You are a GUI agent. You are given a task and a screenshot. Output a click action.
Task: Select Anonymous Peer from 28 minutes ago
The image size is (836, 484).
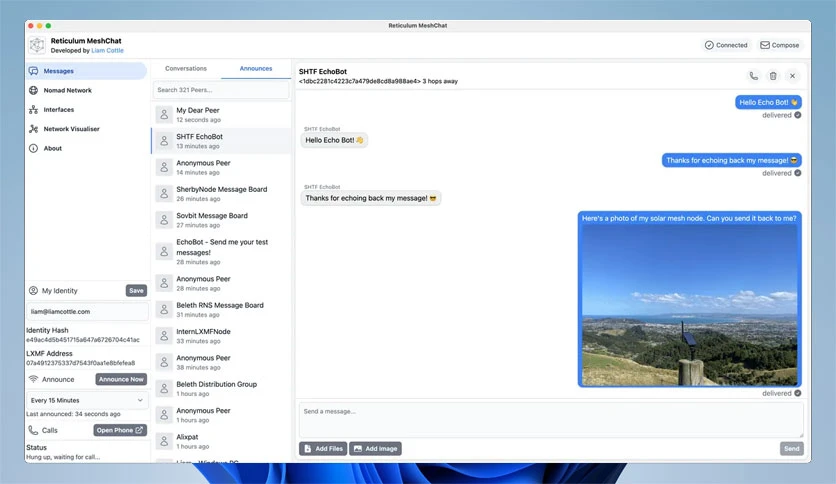(221, 283)
